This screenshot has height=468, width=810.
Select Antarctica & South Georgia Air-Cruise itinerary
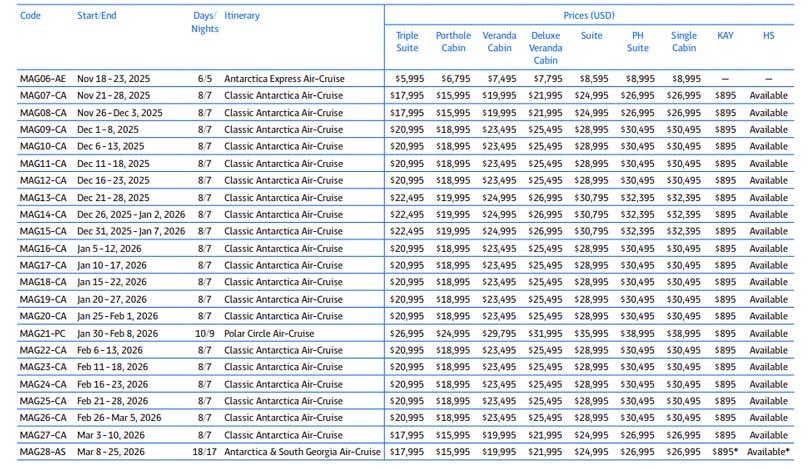(x=302, y=451)
